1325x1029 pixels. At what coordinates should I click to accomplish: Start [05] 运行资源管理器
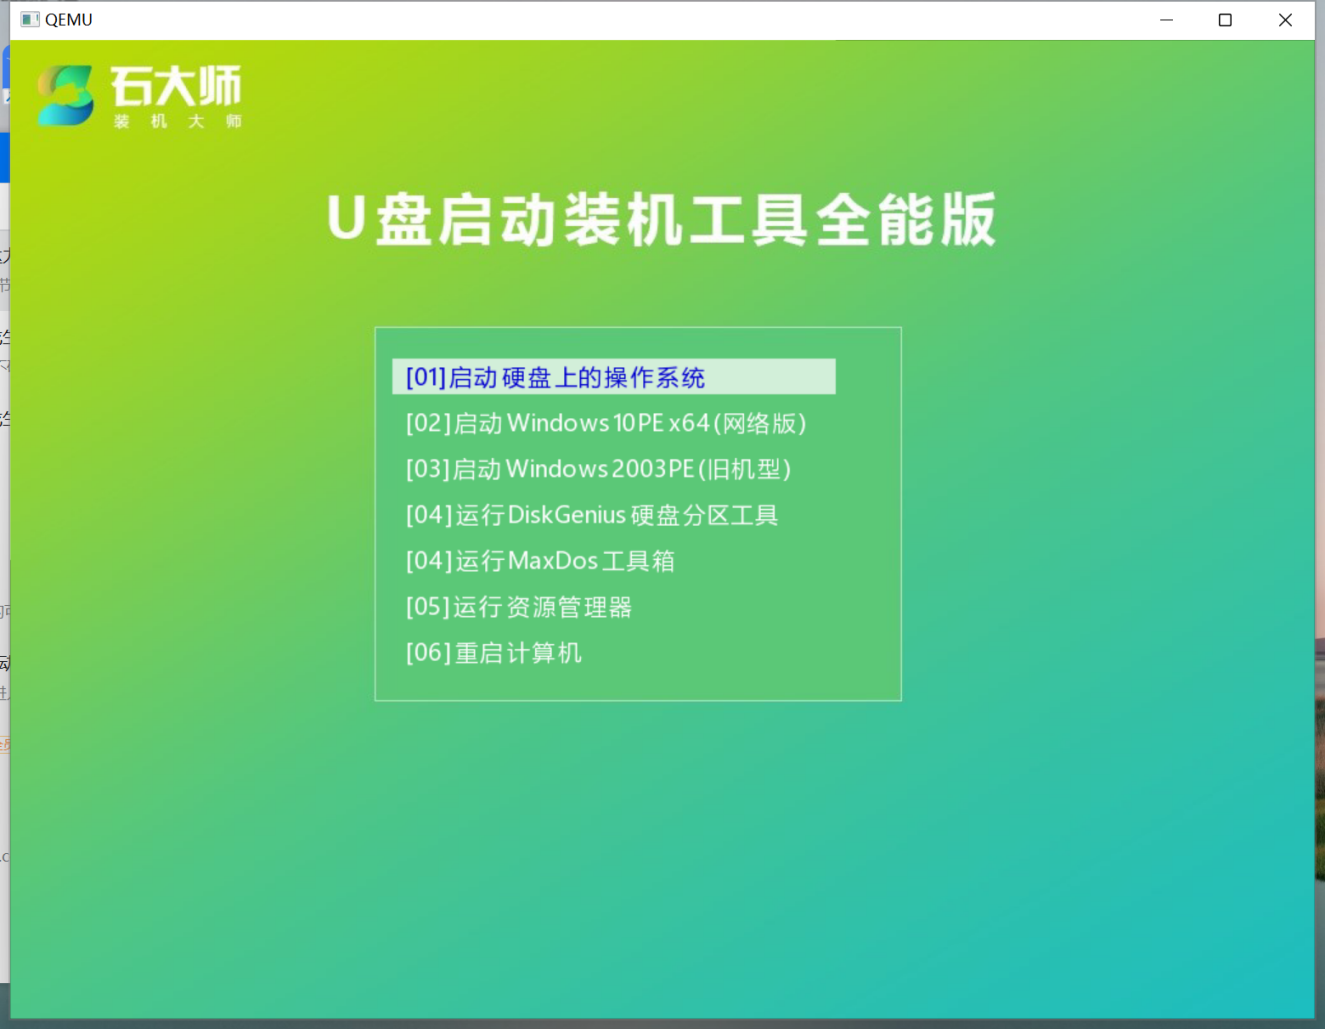(x=518, y=607)
